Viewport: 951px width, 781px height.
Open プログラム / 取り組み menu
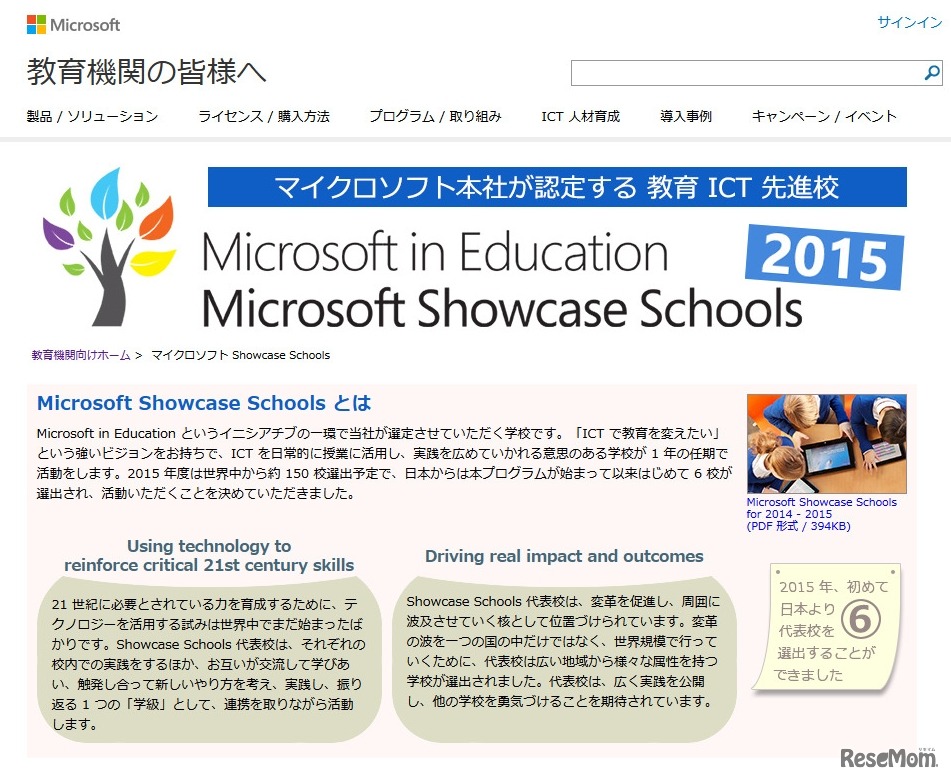pyautogui.click(x=435, y=116)
